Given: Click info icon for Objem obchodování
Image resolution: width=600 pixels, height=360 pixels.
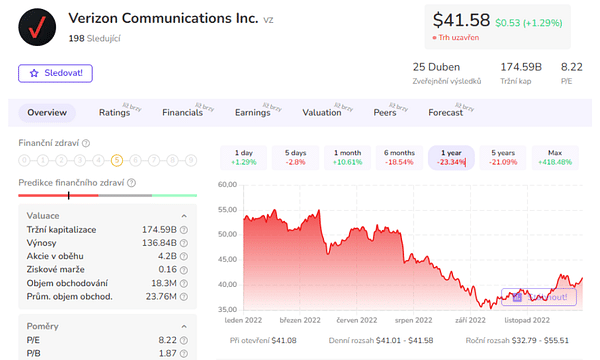Looking at the screenshot, I should [x=184, y=283].
